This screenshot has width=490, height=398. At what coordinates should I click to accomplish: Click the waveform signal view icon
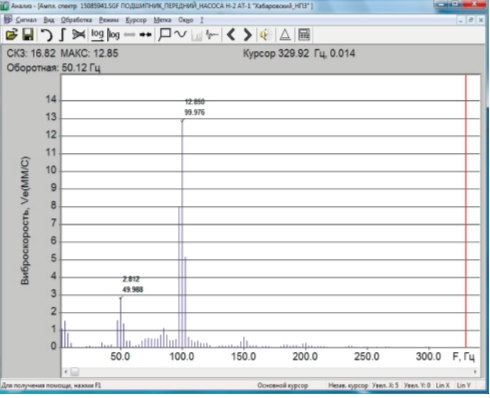pos(212,35)
